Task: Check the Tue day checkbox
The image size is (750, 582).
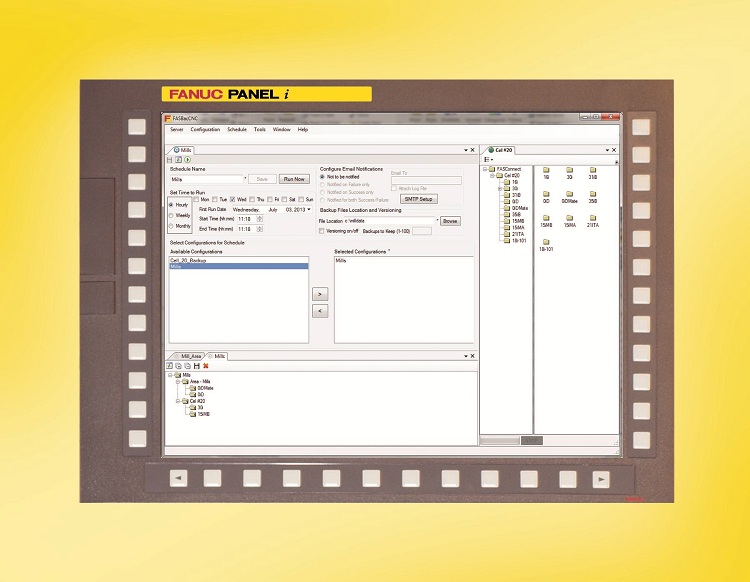Action: tap(215, 199)
